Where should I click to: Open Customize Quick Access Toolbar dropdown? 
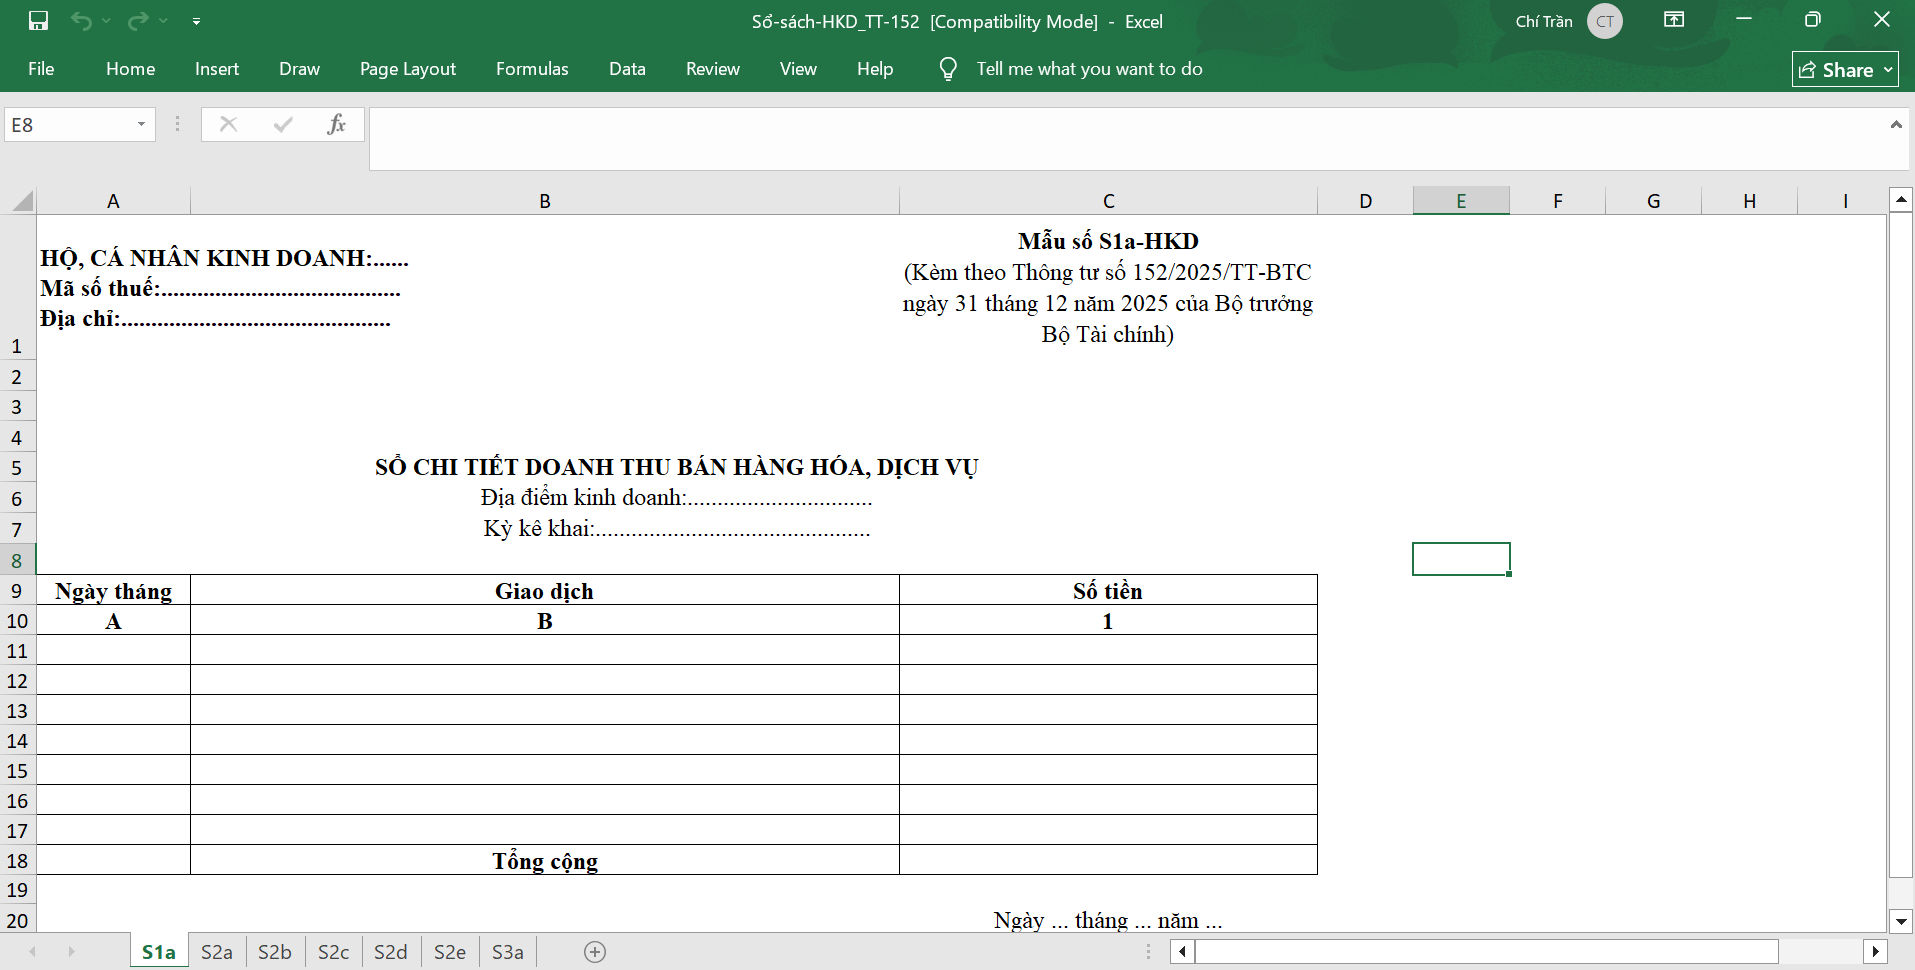(196, 21)
